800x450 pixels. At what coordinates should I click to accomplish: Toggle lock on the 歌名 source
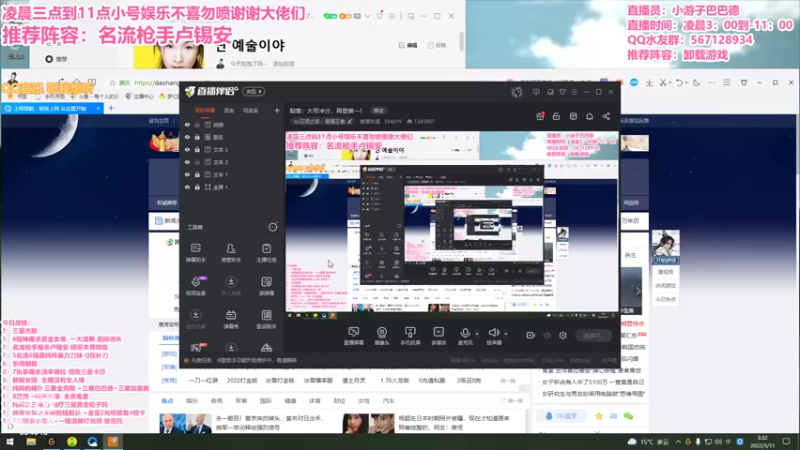pos(197,137)
